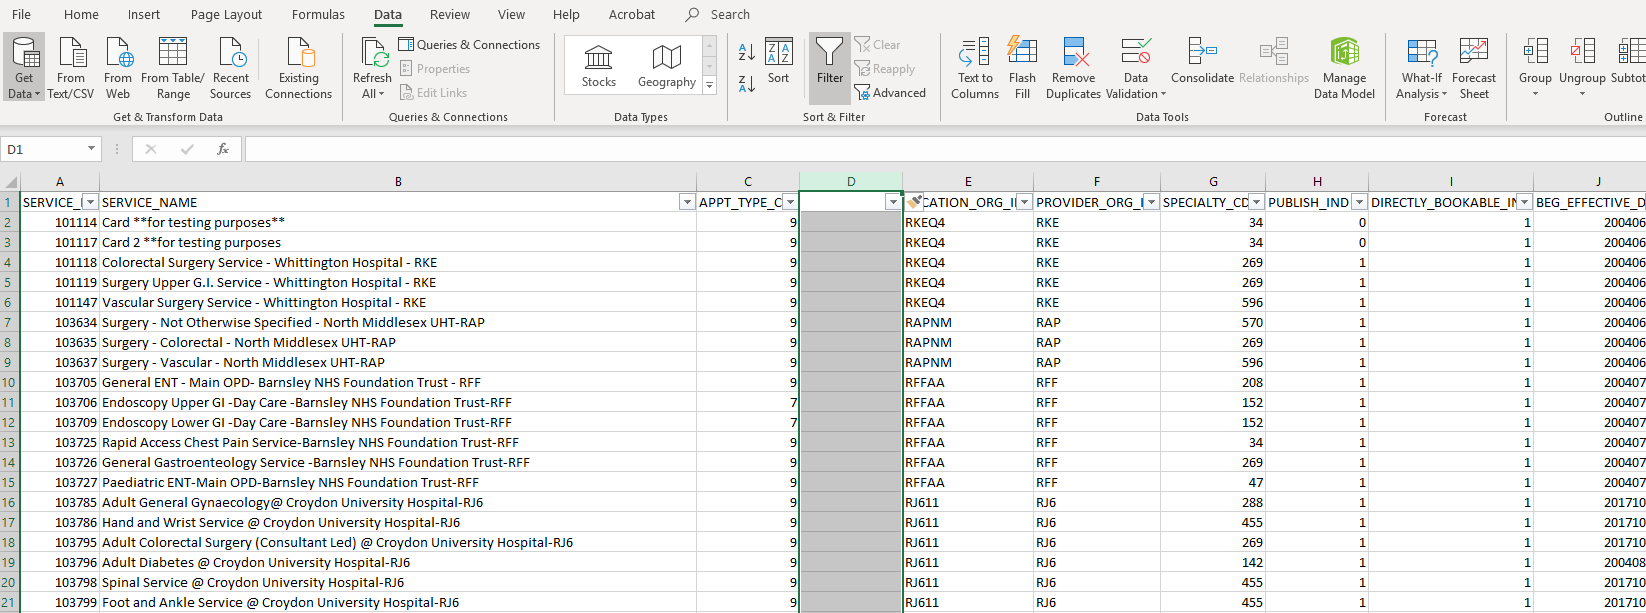Screen dimensions: 1646x613
Task: Switch to the Home tab
Action: pos(81,14)
